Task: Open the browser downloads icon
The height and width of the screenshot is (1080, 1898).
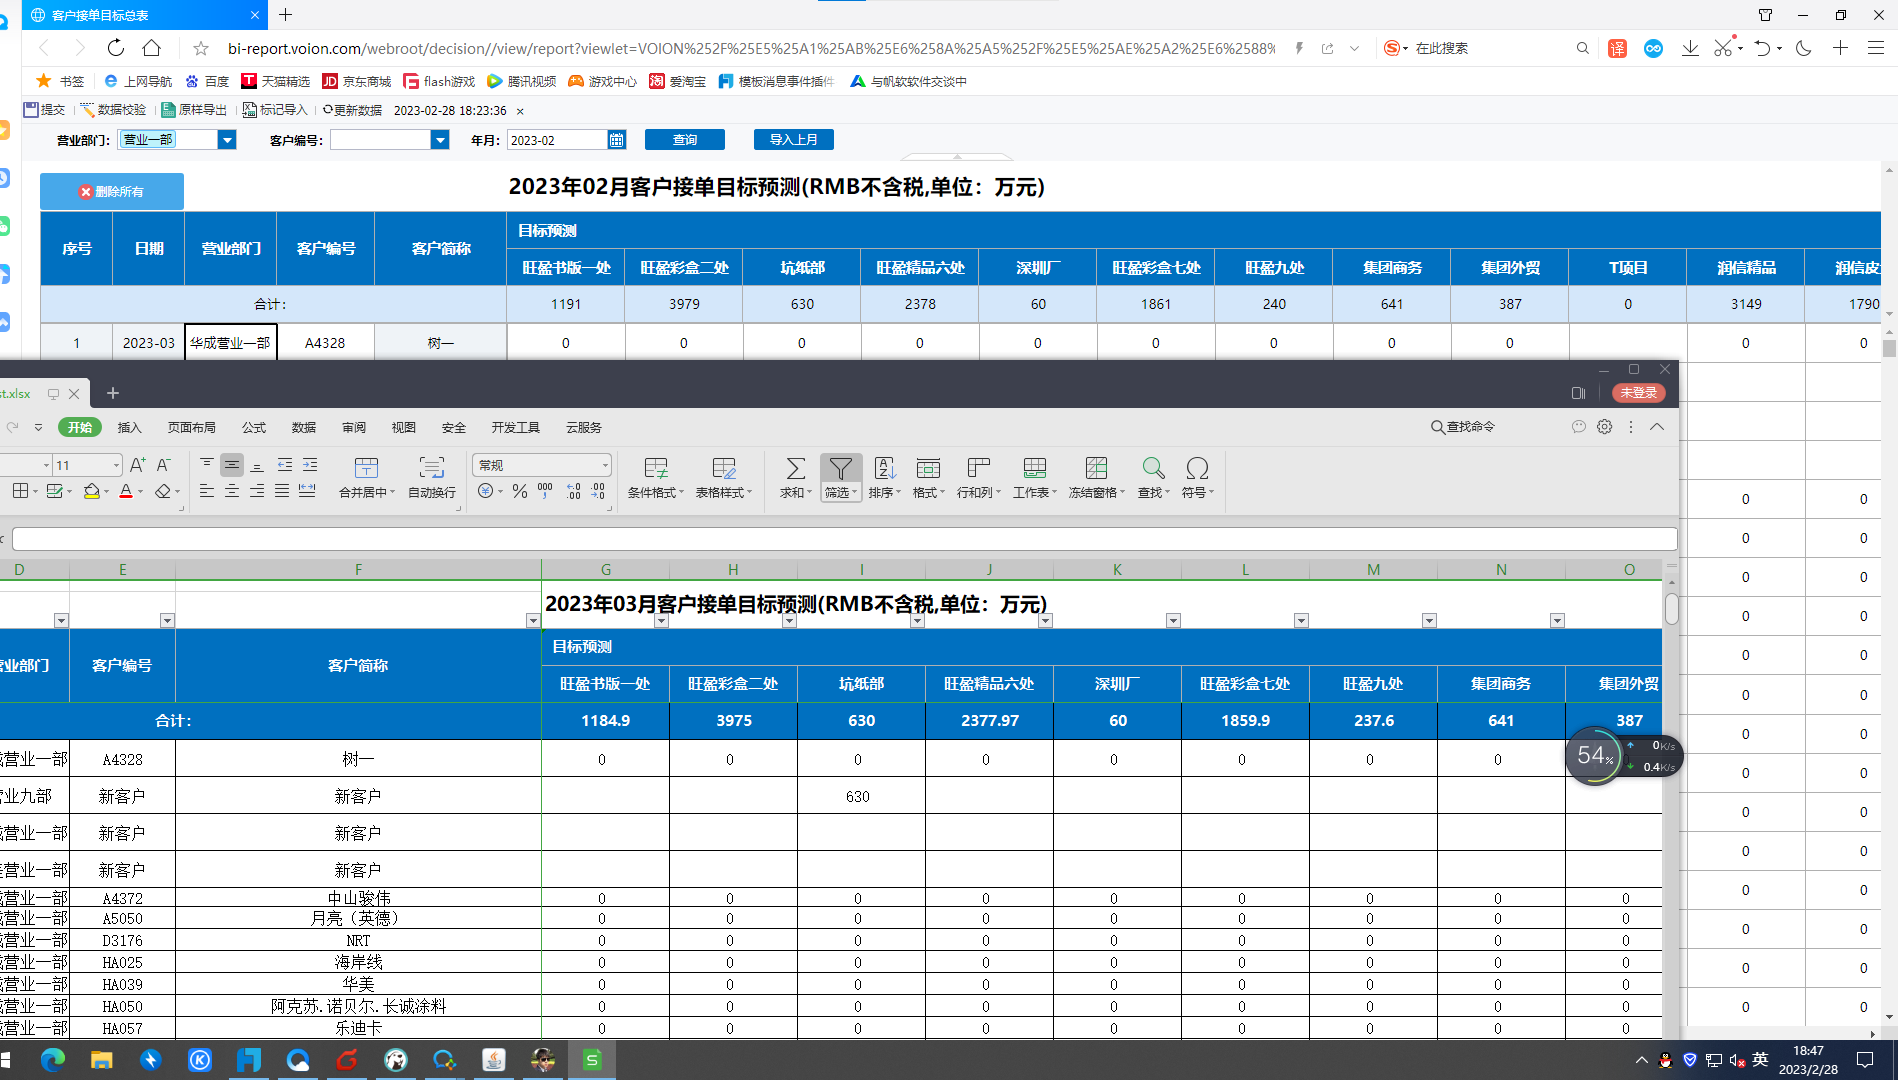Action: [x=1690, y=48]
